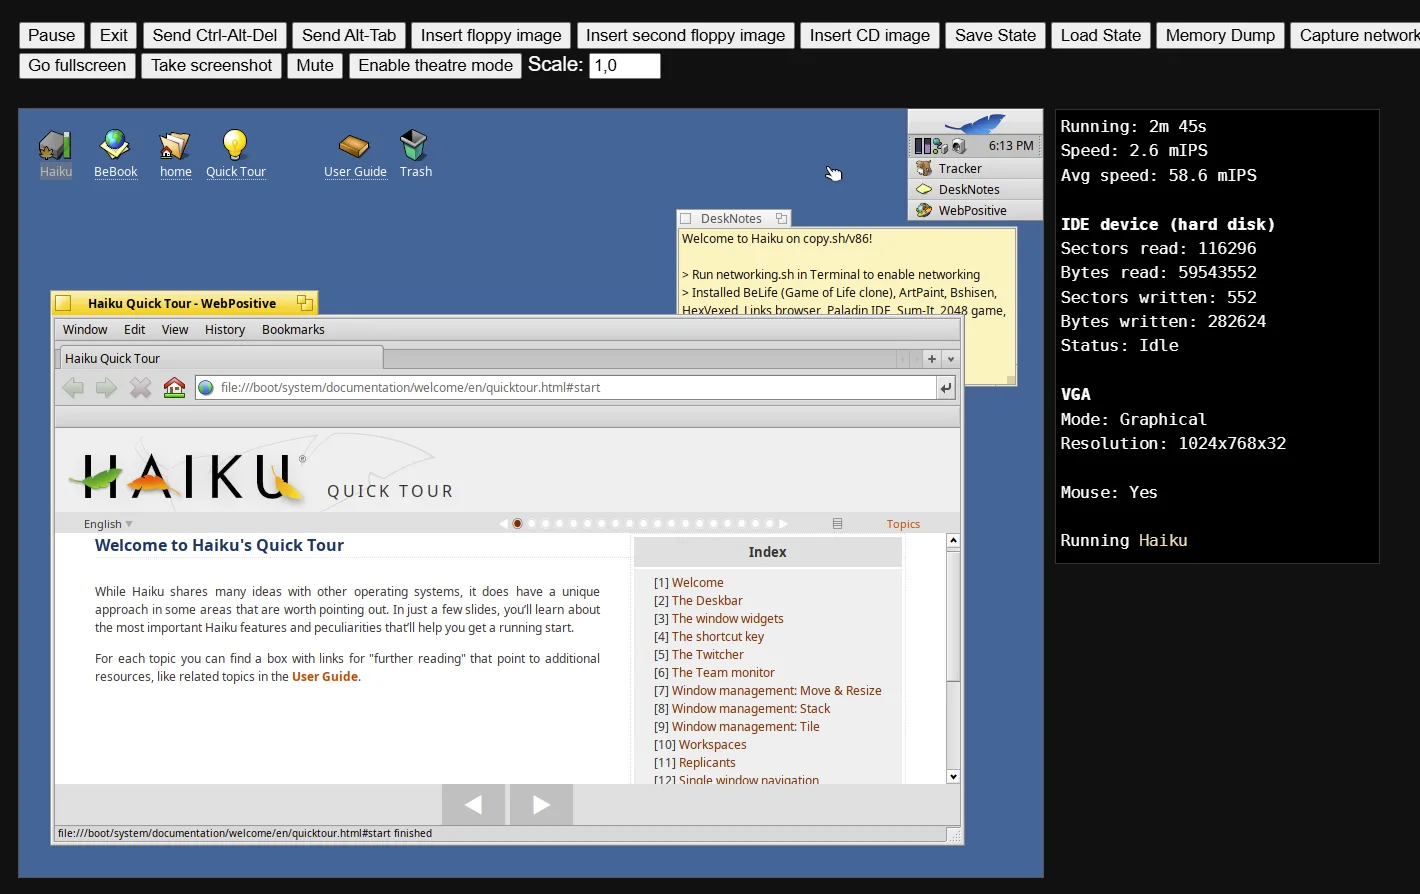Open the View menu
The height and width of the screenshot is (894, 1420).
175,330
